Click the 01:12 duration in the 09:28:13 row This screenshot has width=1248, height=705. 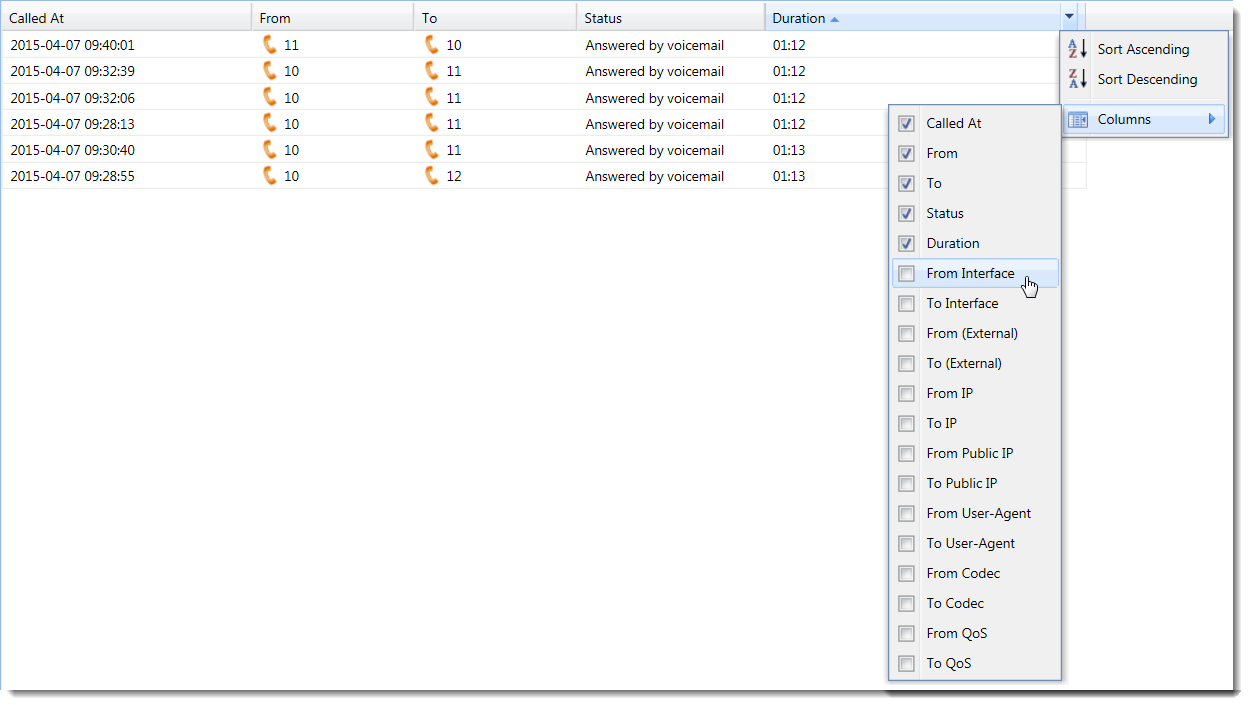789,124
